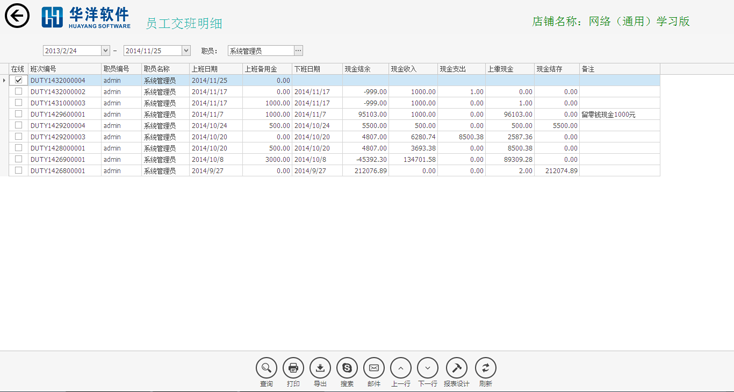The width and height of the screenshot is (734, 392).
Task: Click the 现金结存 column header
Action: pos(557,69)
